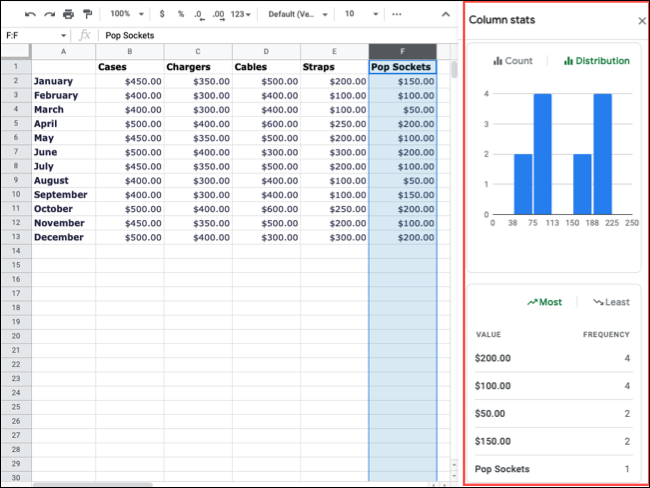Select the December row label cell
Viewport: 650px width, 488px height.
[x=63, y=237]
